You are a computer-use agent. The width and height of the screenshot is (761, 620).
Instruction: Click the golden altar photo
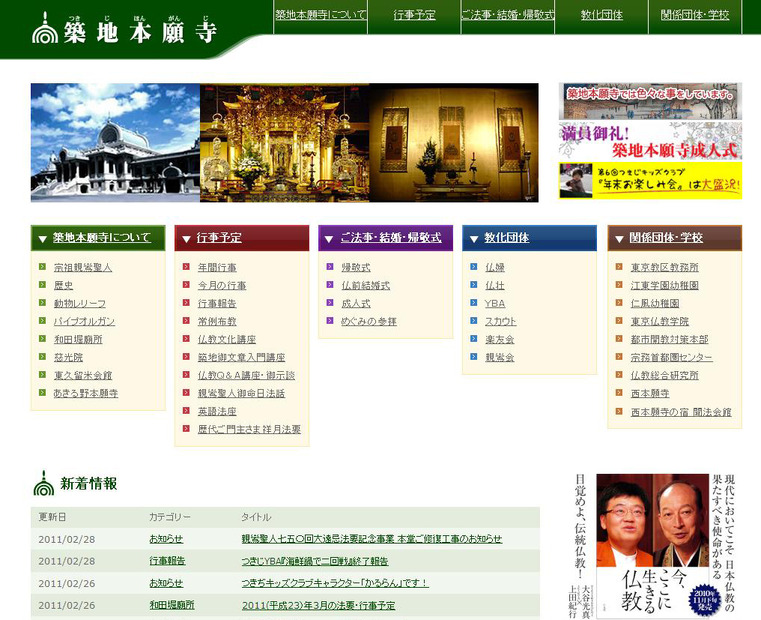pyautogui.click(x=284, y=142)
